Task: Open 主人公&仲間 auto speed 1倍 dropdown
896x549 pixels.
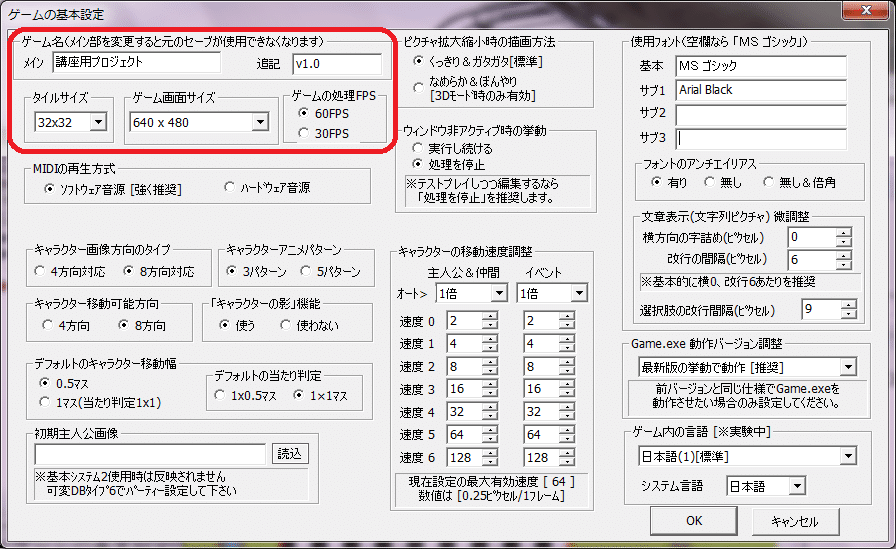Action: click(499, 293)
